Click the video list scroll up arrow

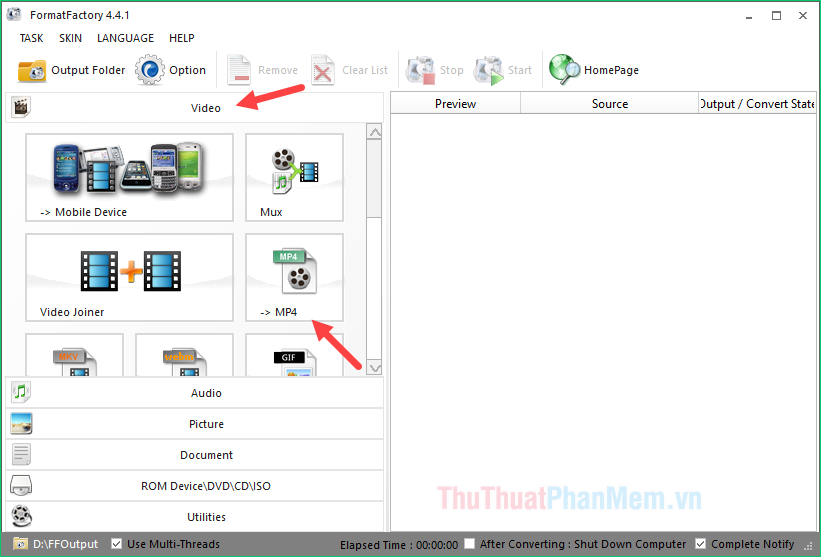pyautogui.click(x=374, y=132)
